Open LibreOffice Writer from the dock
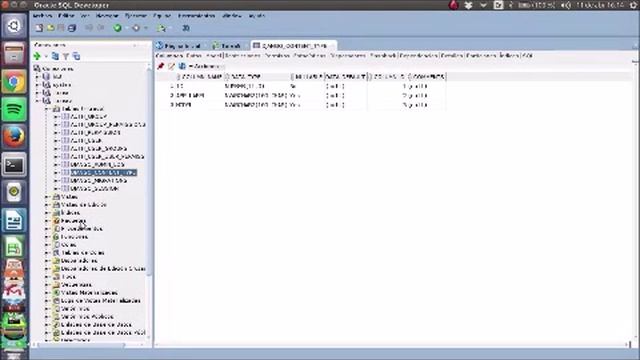The image size is (640, 360). click(14, 220)
